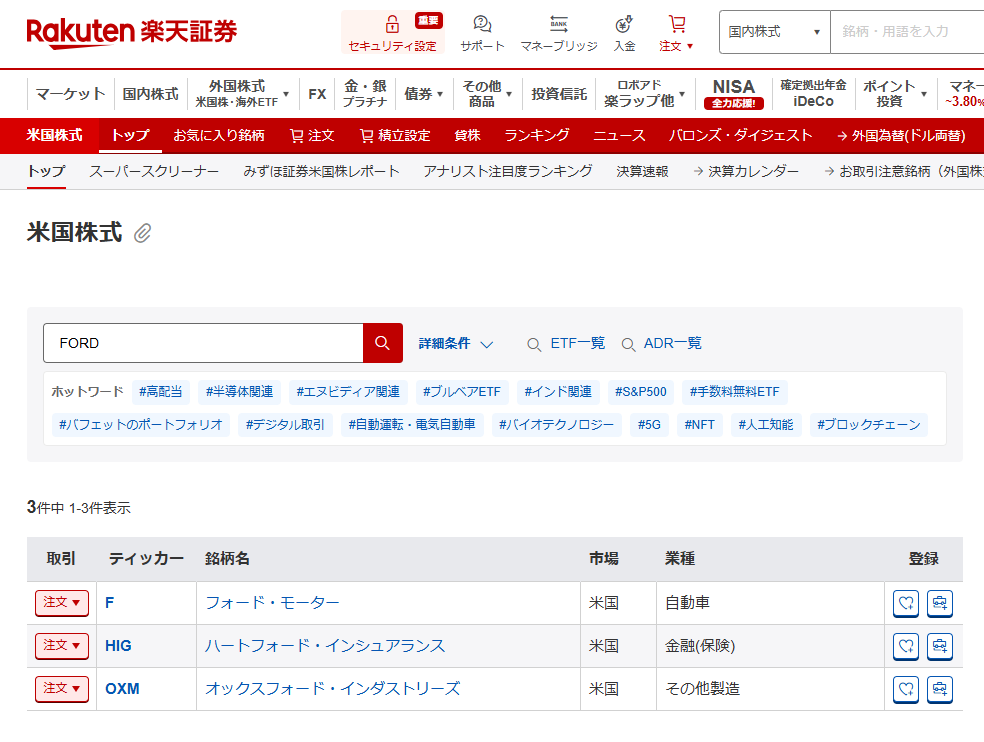
Task: Select #5G hot word tag
Action: click(x=649, y=424)
